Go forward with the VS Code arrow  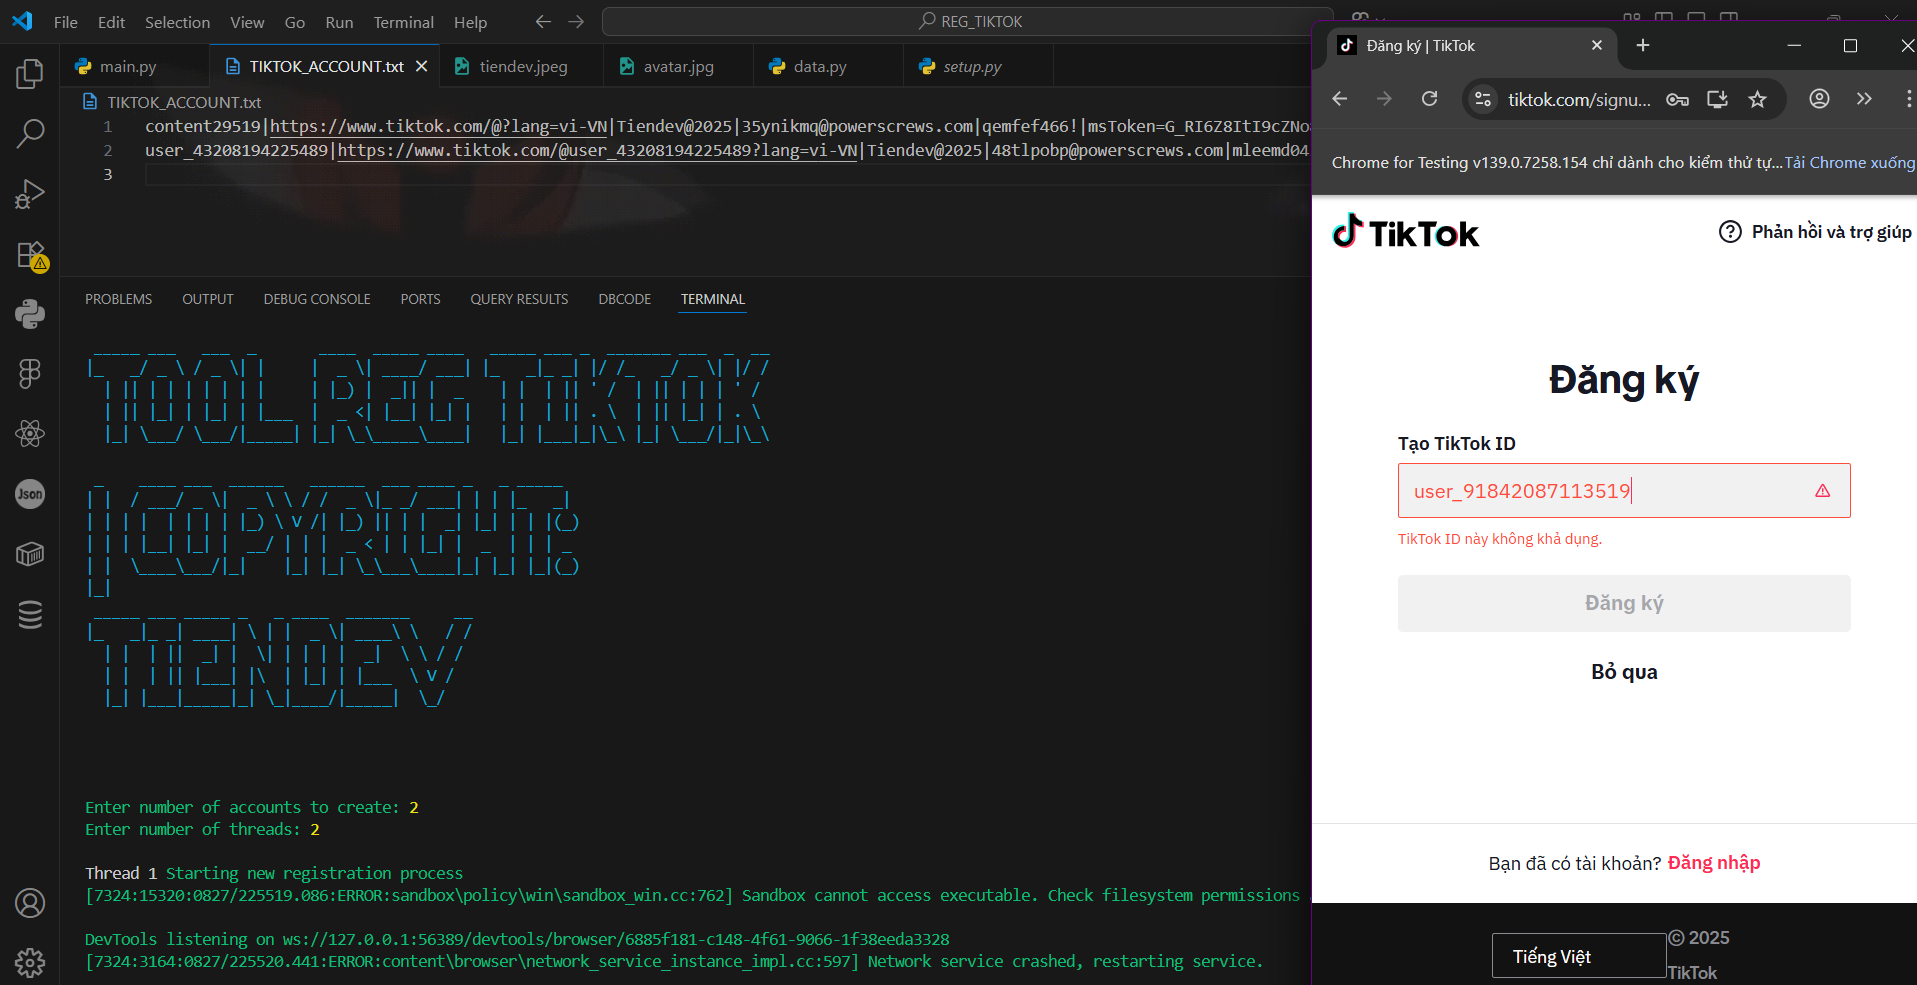(x=576, y=21)
